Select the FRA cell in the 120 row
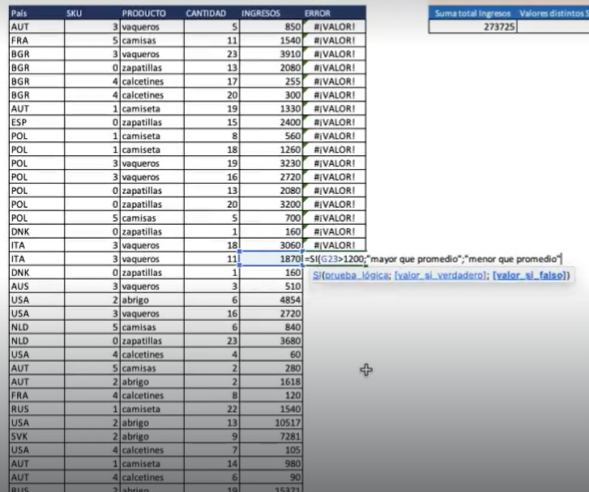 coord(37,395)
